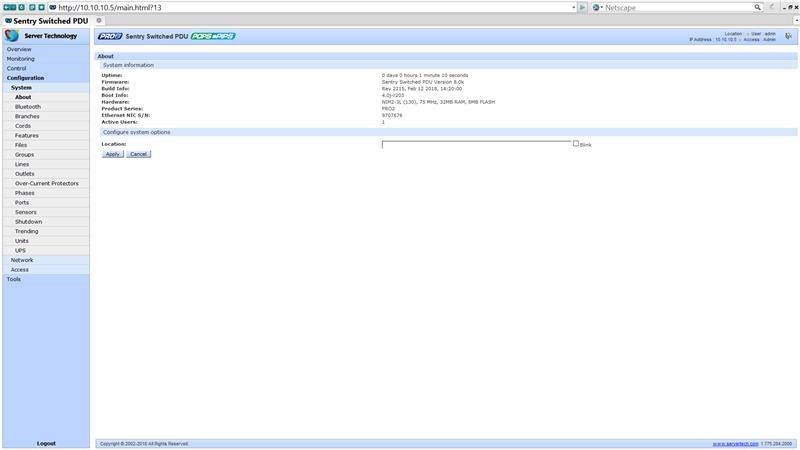
Task: Open the address bar history dropdown
Action: 574,8
